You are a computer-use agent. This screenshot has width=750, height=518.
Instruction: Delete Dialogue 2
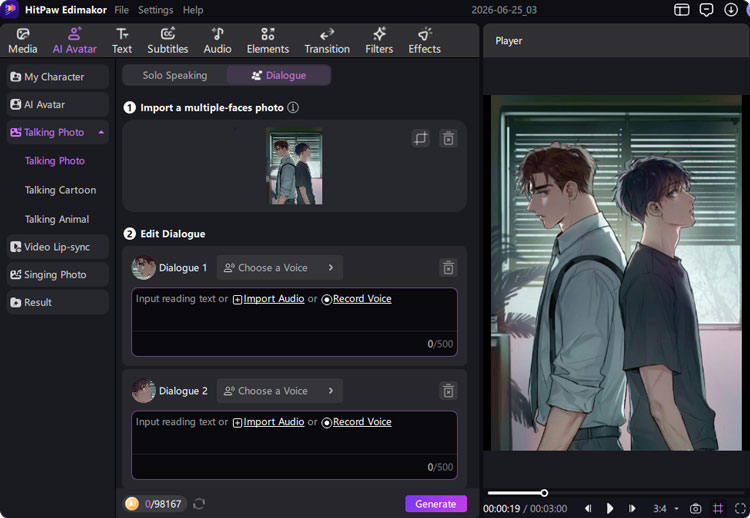coord(448,391)
